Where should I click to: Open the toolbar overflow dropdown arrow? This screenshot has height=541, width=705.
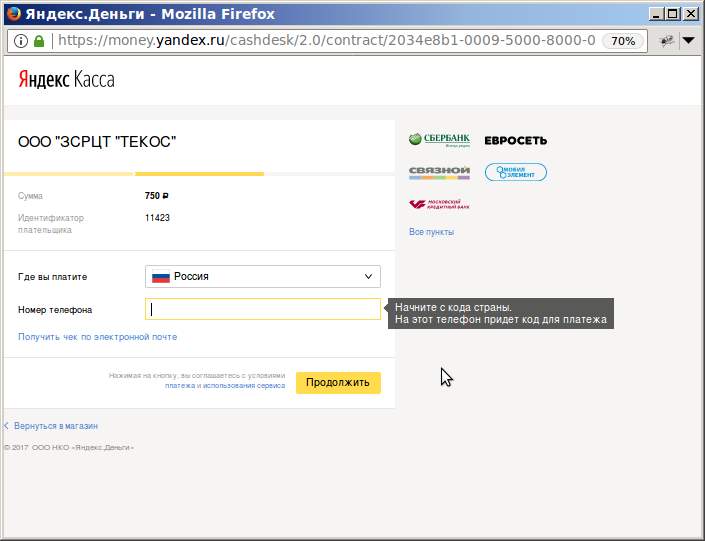(x=689, y=40)
